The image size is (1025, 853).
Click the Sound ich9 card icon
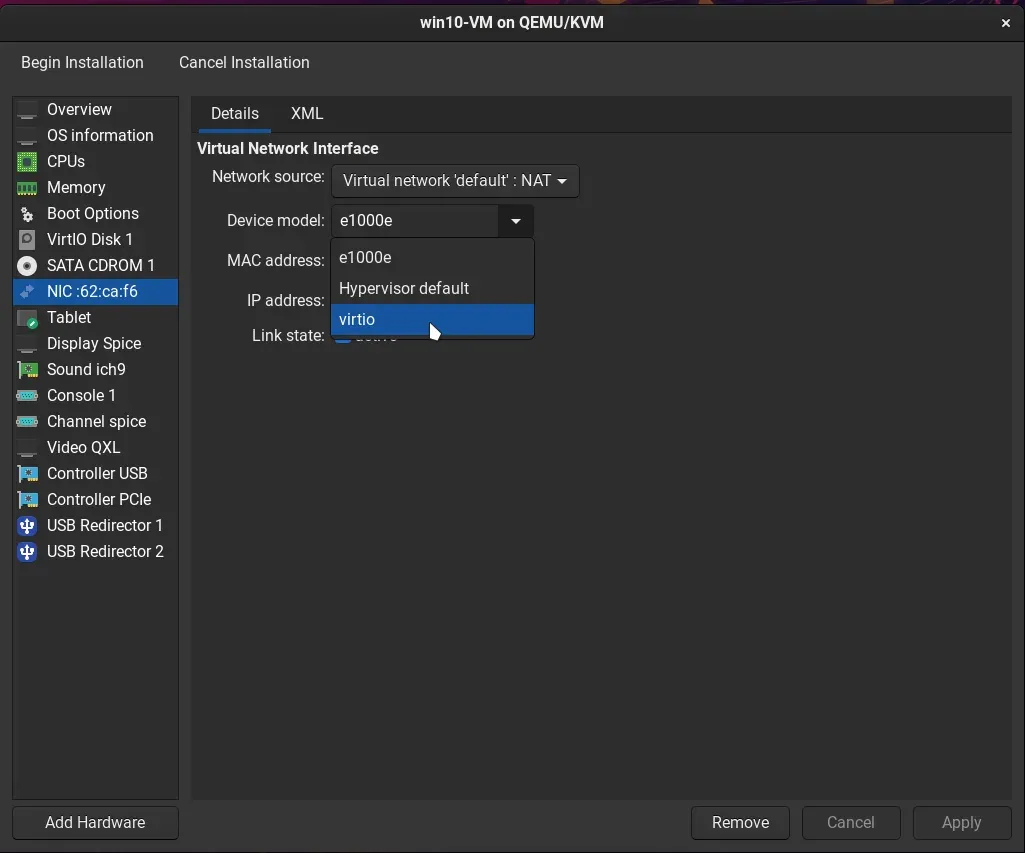click(27, 370)
